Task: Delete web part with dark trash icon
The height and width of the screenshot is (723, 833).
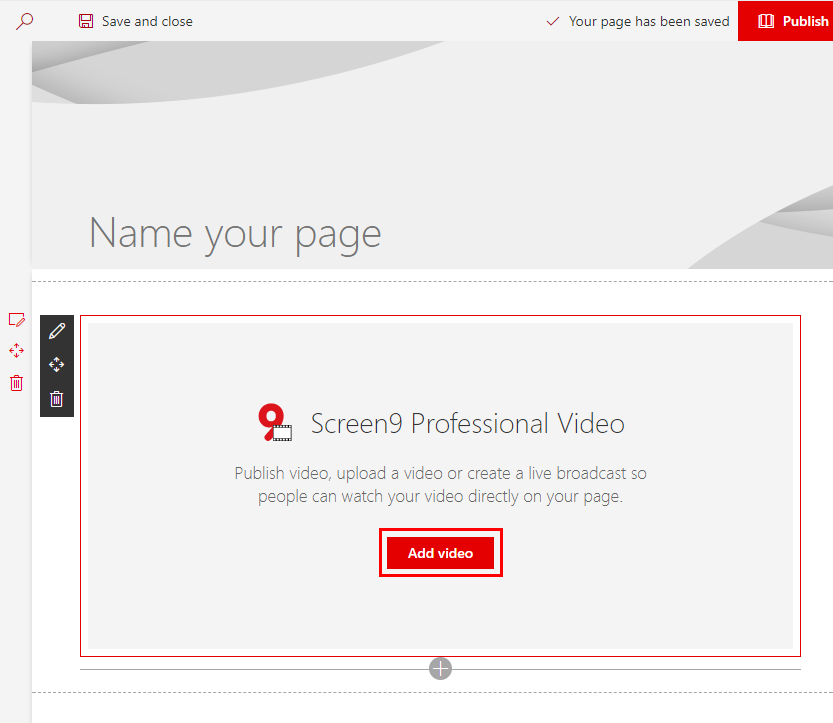Action: (57, 398)
